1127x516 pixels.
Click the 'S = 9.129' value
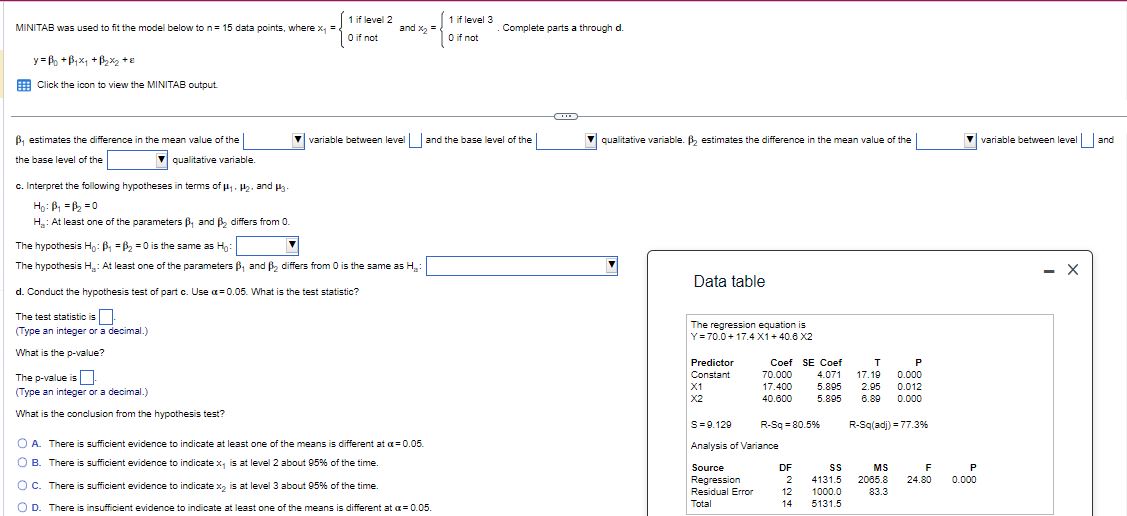tap(711, 425)
